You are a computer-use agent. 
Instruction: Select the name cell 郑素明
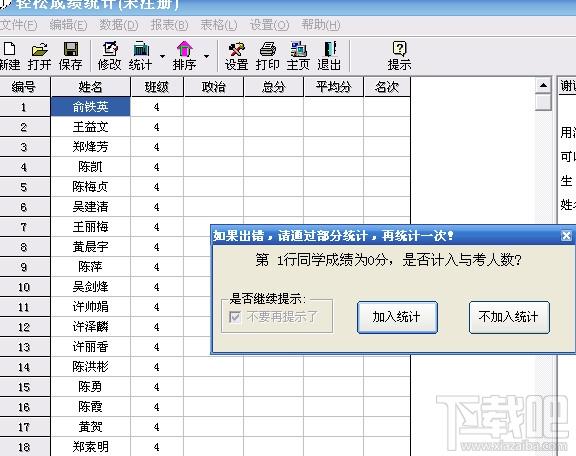(90, 447)
